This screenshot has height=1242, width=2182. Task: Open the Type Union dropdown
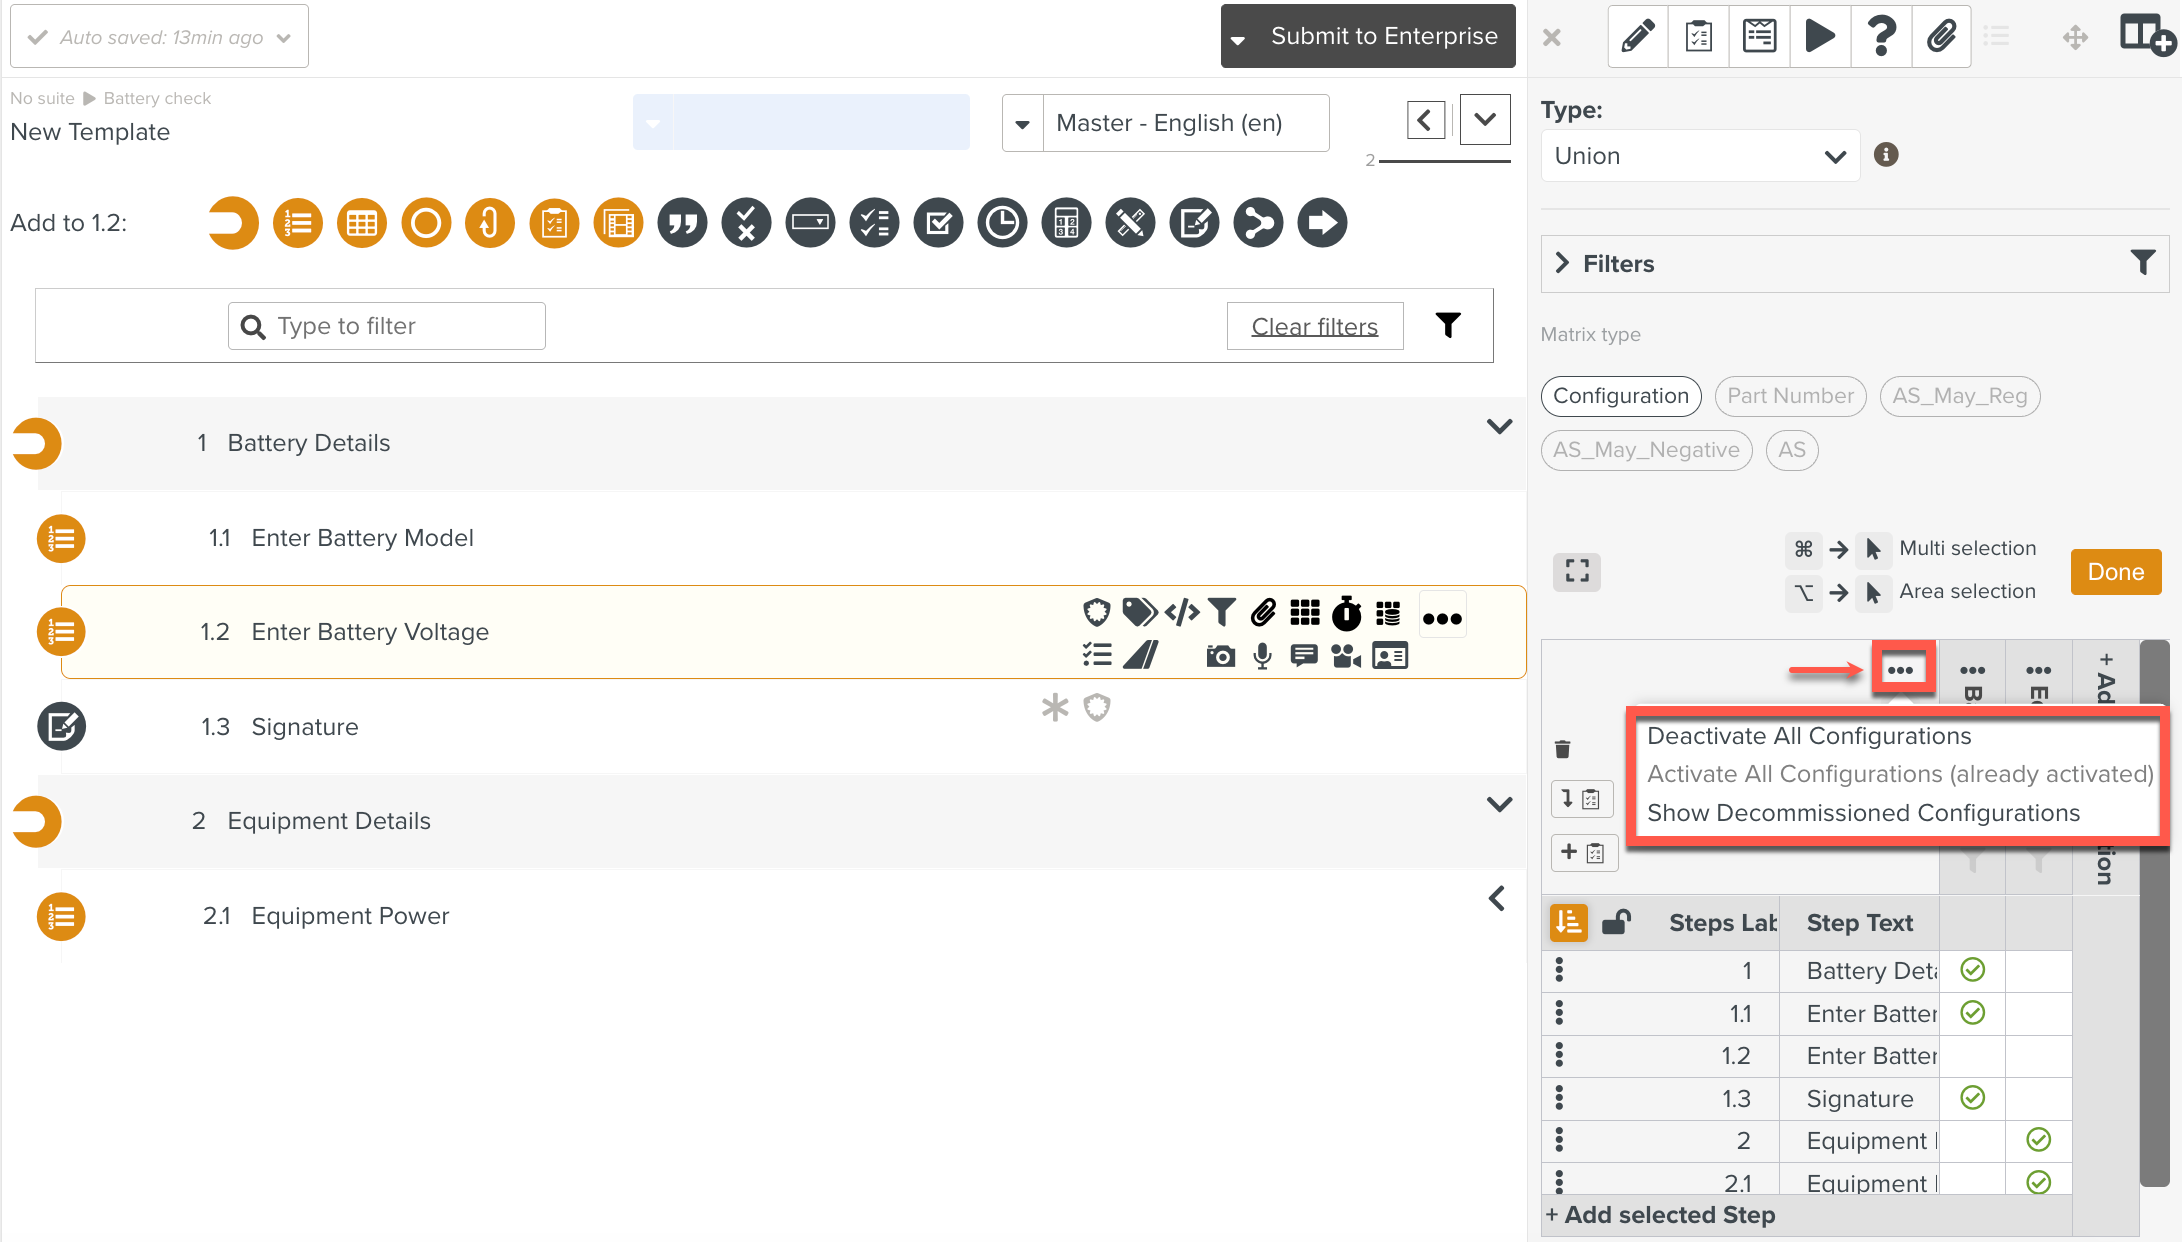(x=1699, y=156)
